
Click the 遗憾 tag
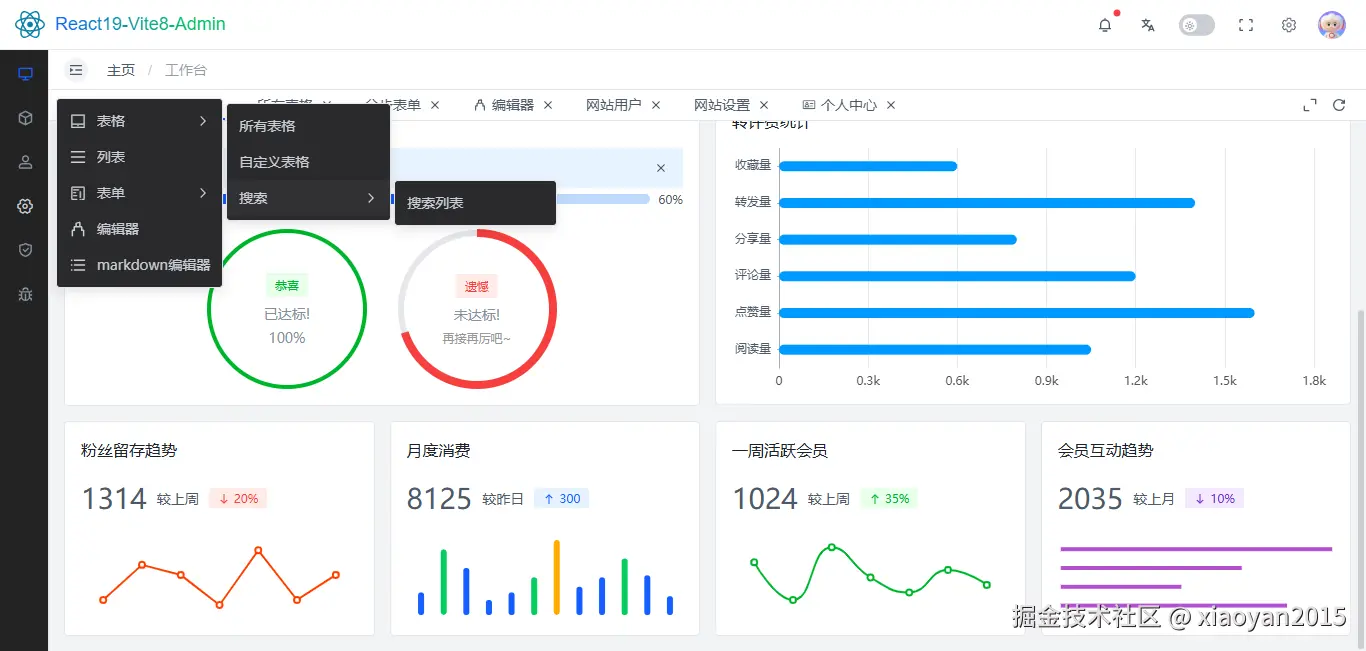[477, 286]
